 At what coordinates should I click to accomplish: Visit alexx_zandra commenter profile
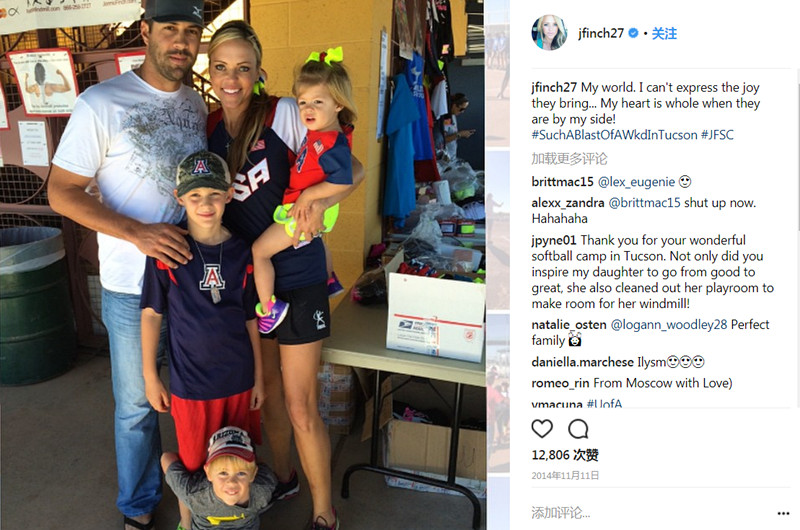568,203
